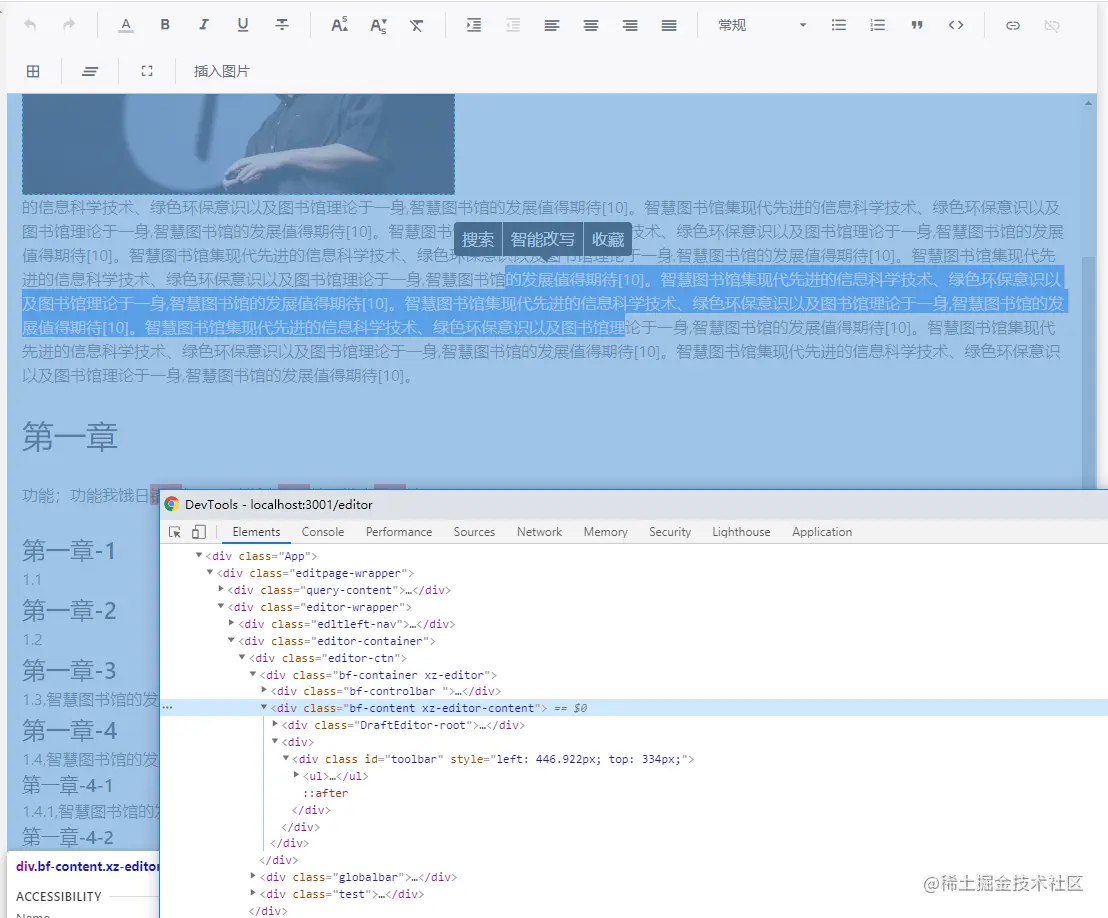
Task: Toggle the DevTools device toolbar
Action: tap(199, 532)
